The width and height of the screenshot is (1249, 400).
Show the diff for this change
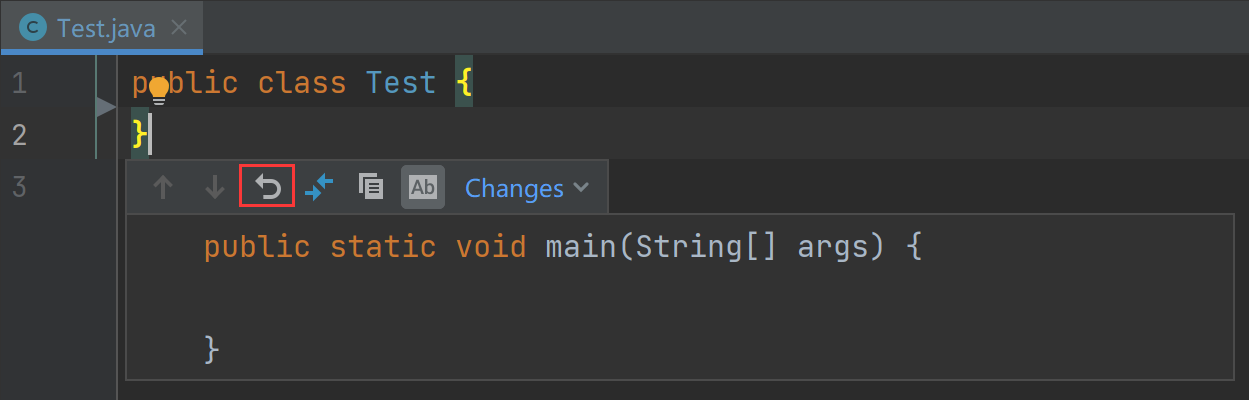pyautogui.click(x=320, y=187)
